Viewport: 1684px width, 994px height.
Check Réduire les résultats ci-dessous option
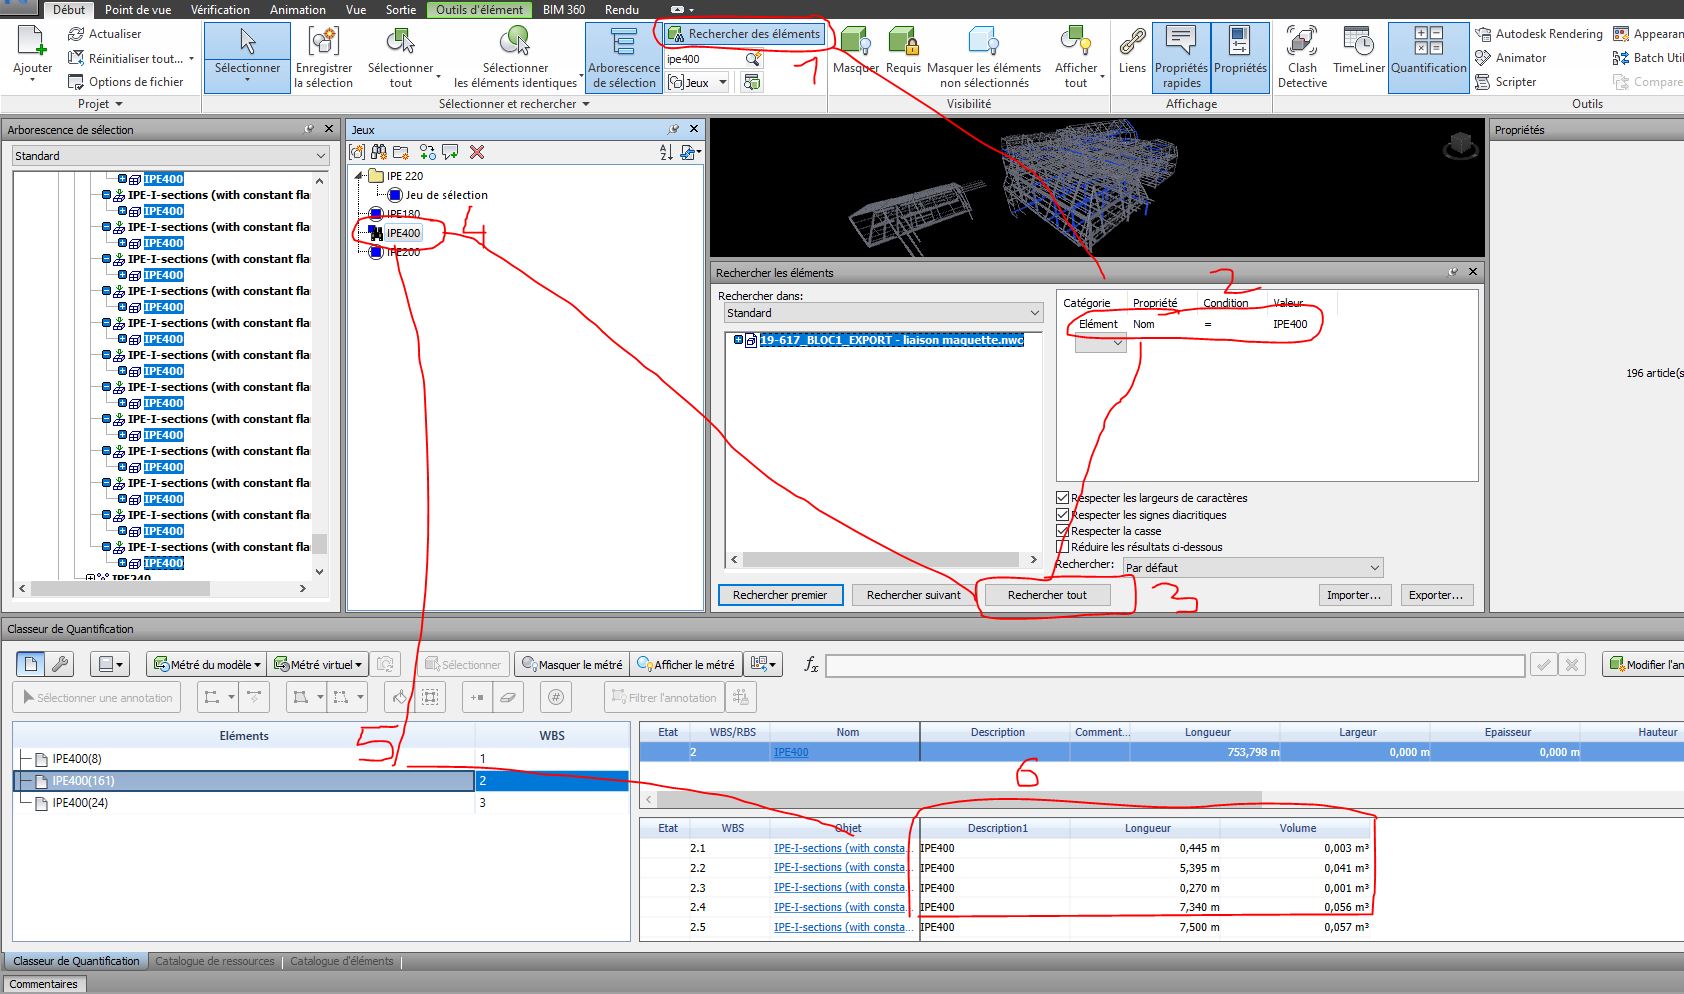[x=1062, y=546]
